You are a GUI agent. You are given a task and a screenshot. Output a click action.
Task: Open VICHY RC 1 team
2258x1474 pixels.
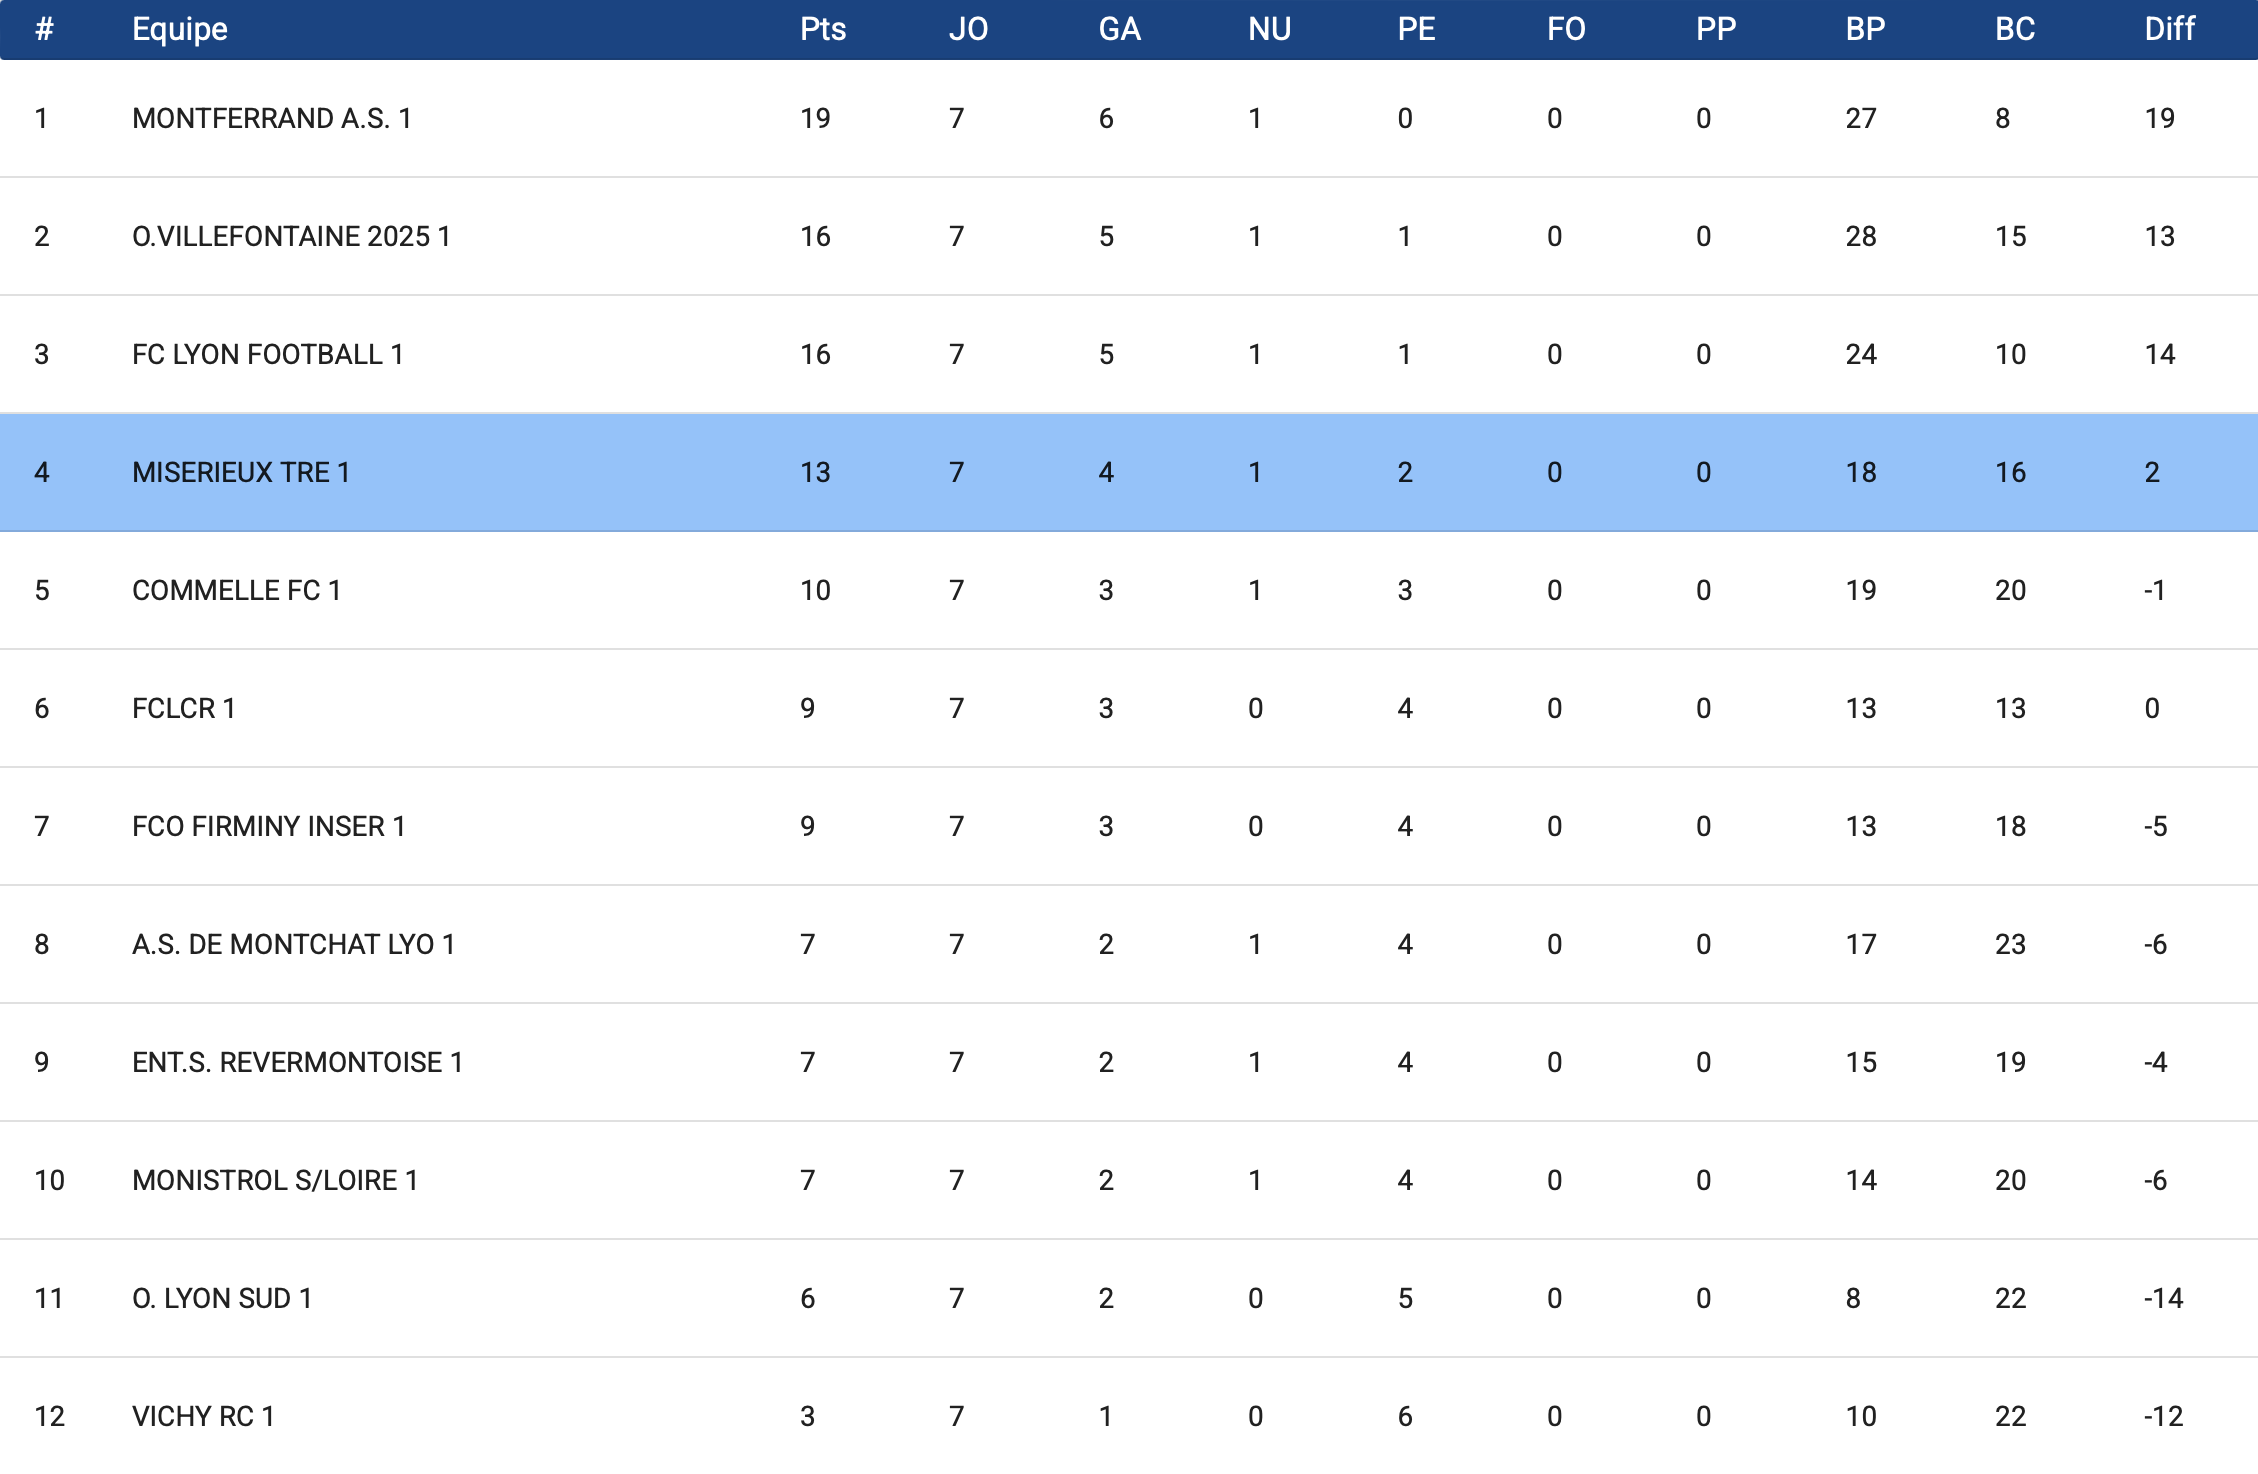click(x=203, y=1417)
